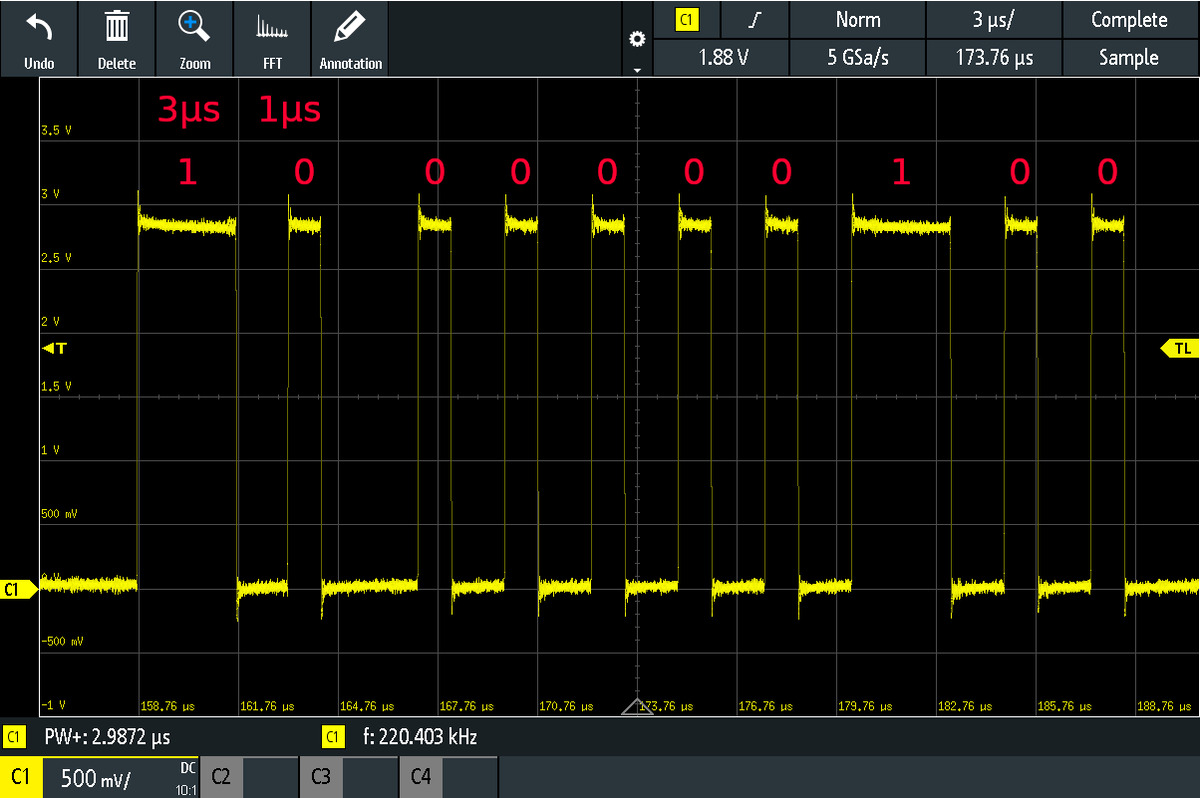Screen dimensions: 1200x798
Task: Click the rising edge trigger slope icon
Action: [755, 19]
